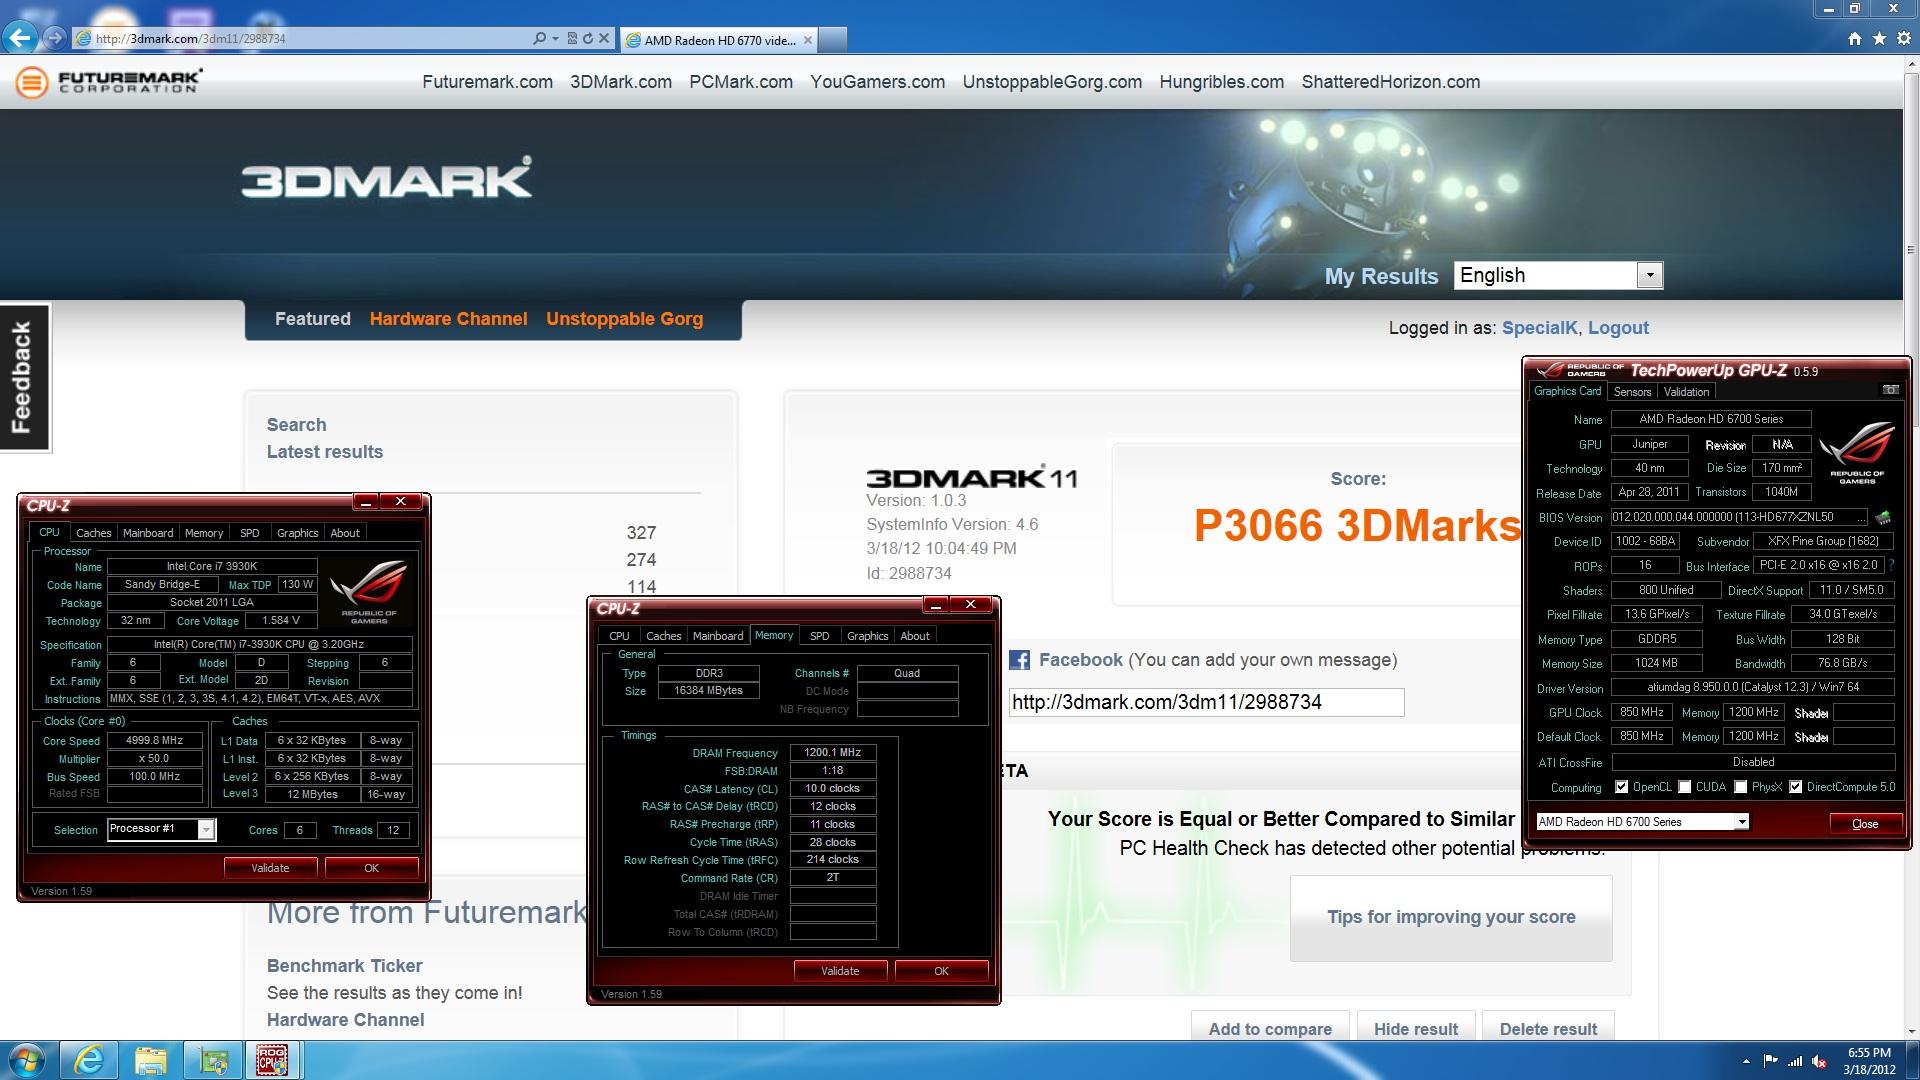Switch to Caches tab in left CPU-Z window
This screenshot has width=1920, height=1080.
[93, 533]
